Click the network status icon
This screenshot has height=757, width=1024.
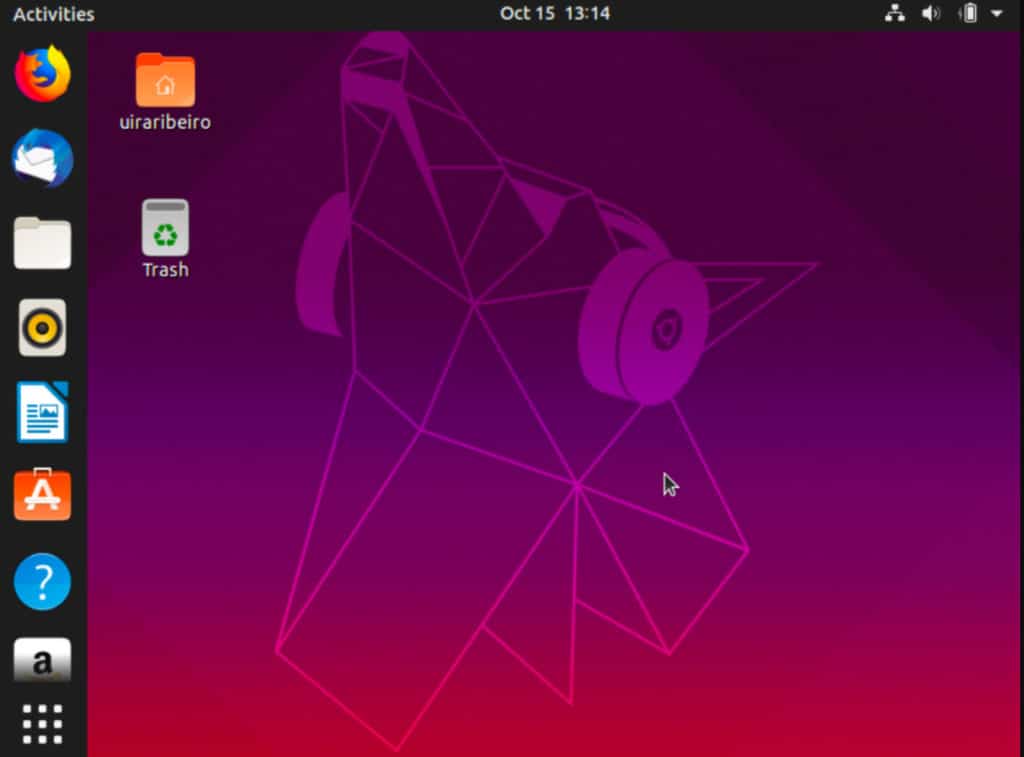click(895, 13)
